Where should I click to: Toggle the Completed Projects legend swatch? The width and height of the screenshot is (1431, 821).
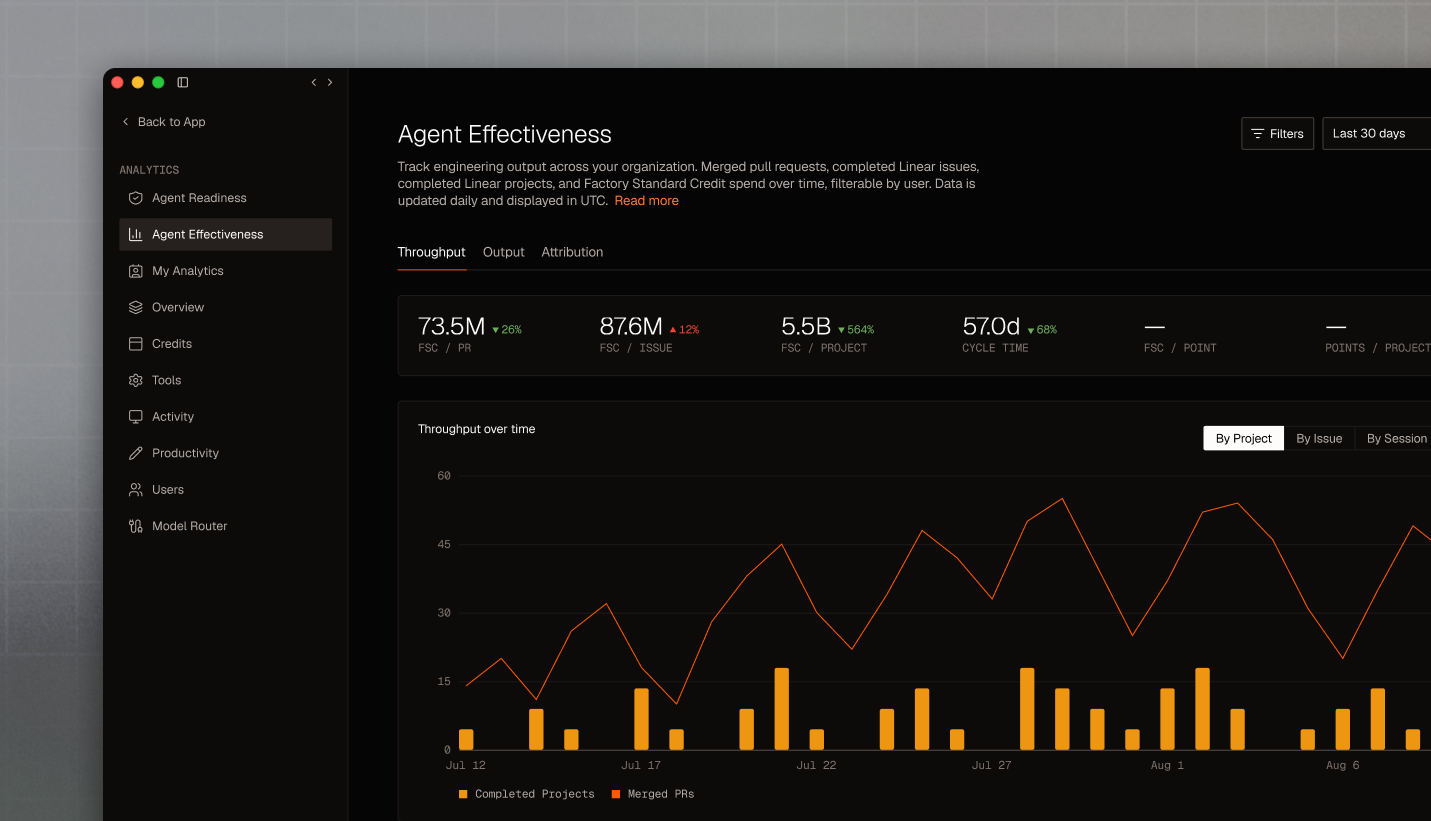[463, 794]
